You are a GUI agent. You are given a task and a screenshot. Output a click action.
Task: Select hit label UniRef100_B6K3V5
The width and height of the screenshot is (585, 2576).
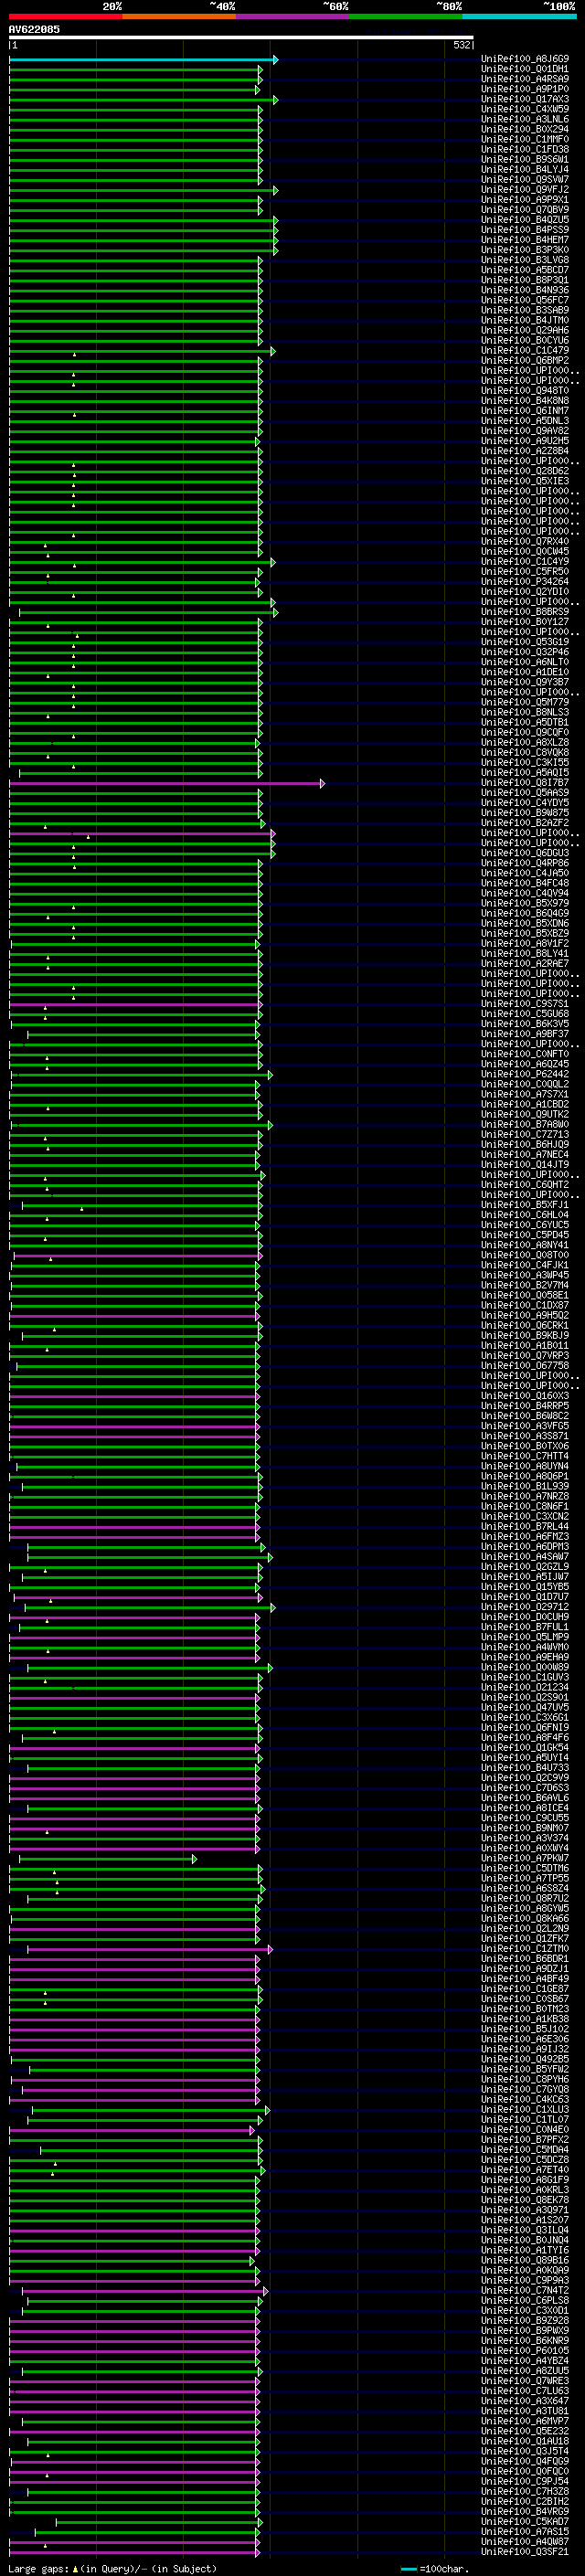click(525, 1024)
